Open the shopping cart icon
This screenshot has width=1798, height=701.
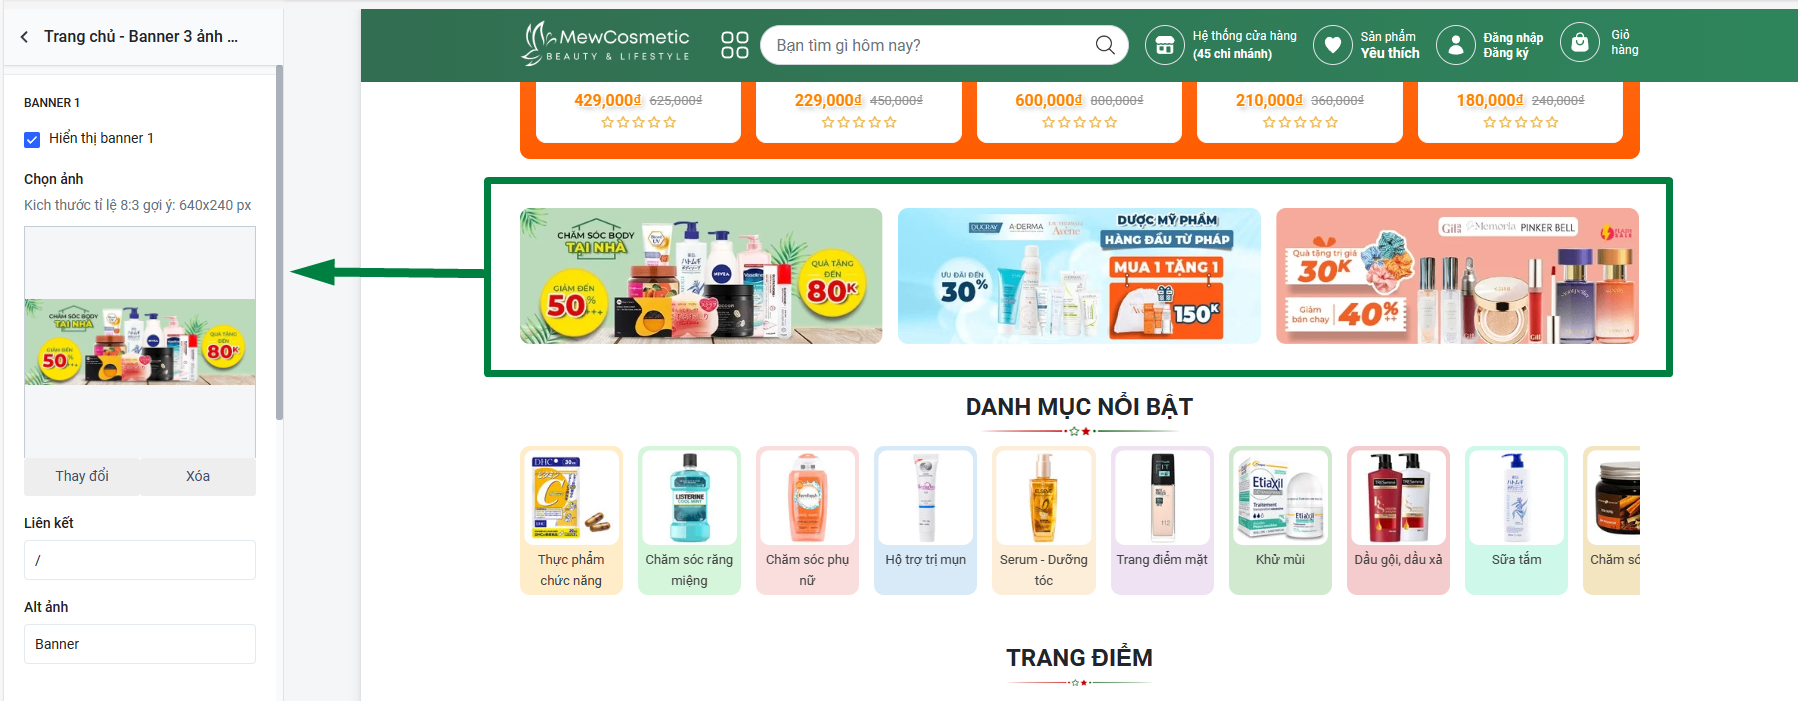[x=1580, y=43]
